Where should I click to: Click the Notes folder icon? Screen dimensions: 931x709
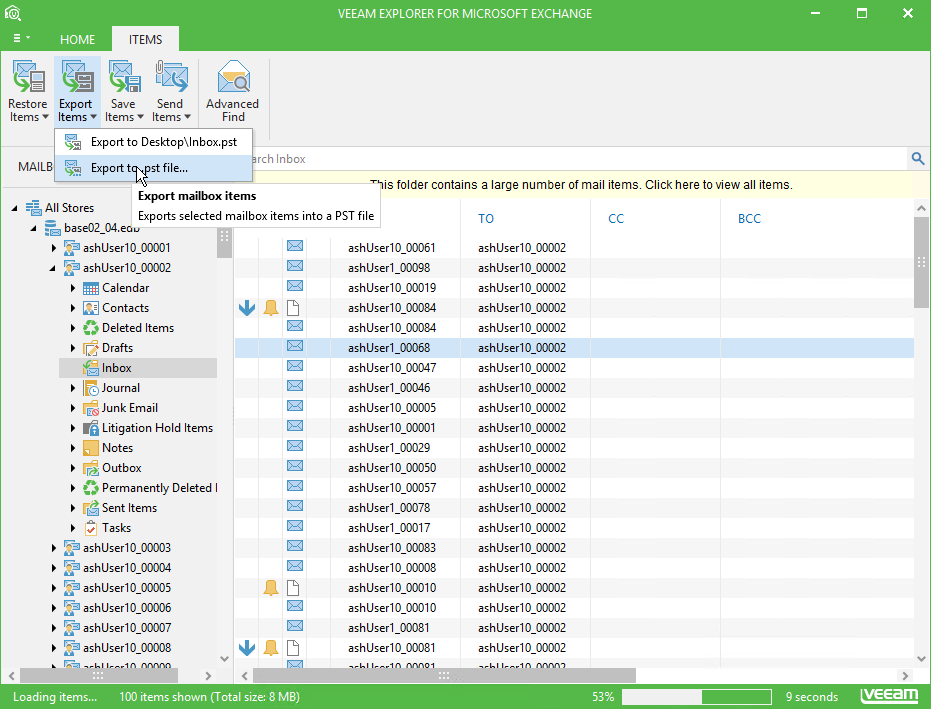(91, 448)
